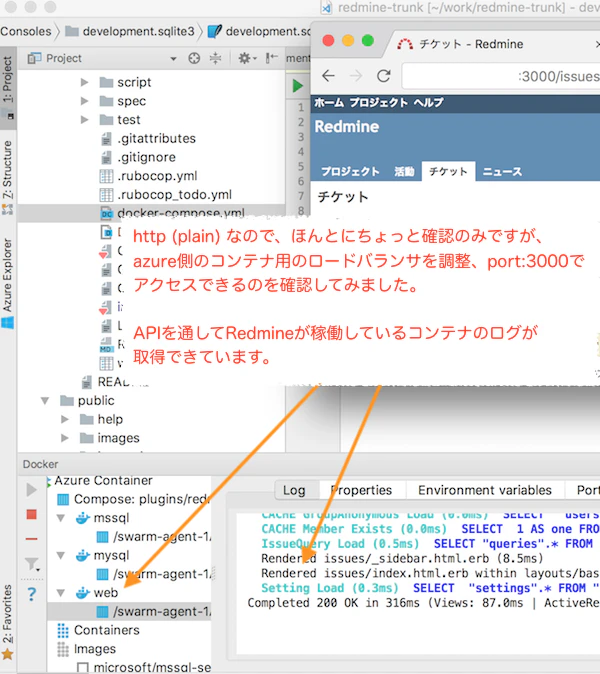
Task: Click the favorites star icon in left sidebar
Action: pyautogui.click(x=7, y=655)
